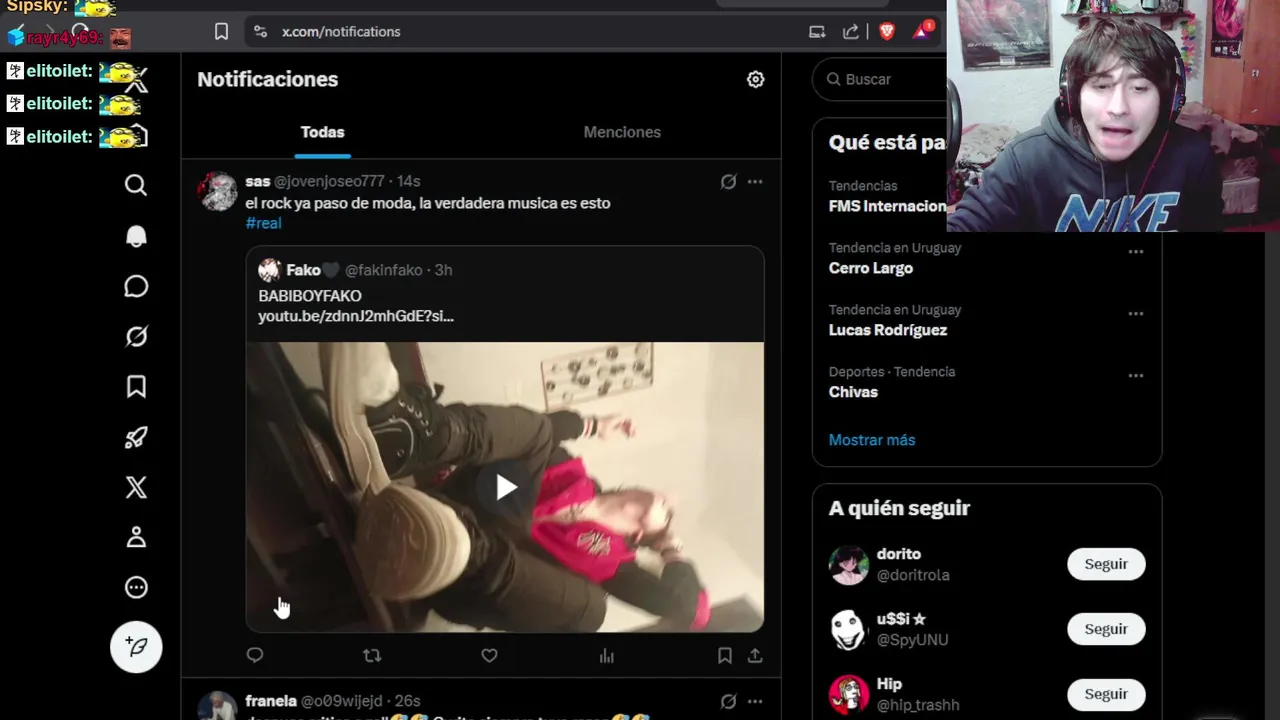Image resolution: width=1280 pixels, height=720 pixels.
Task: Open Messages via the chat bubble icon
Action: [x=136, y=287]
